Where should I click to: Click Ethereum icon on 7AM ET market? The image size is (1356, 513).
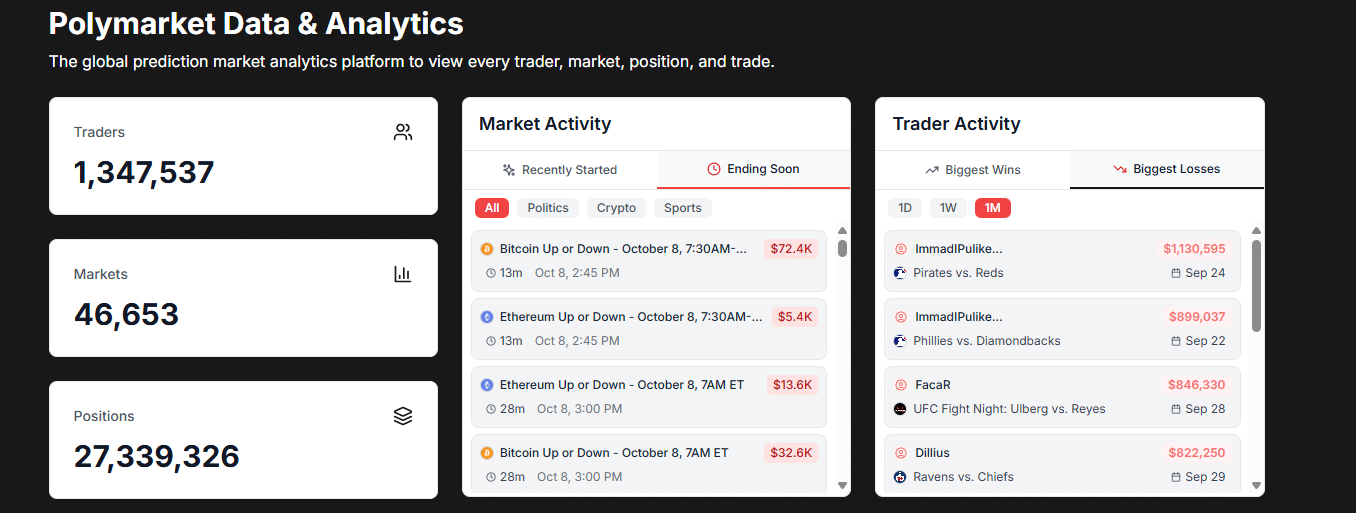click(x=487, y=385)
